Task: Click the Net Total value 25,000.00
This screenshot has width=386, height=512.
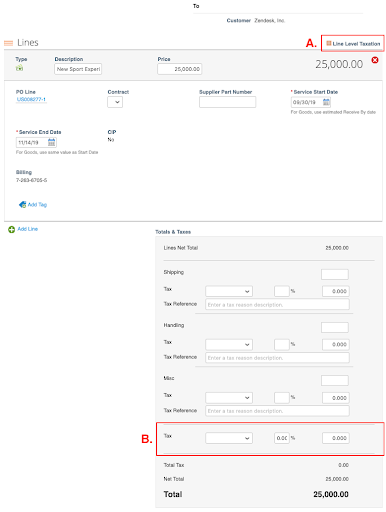Action: tap(337, 479)
